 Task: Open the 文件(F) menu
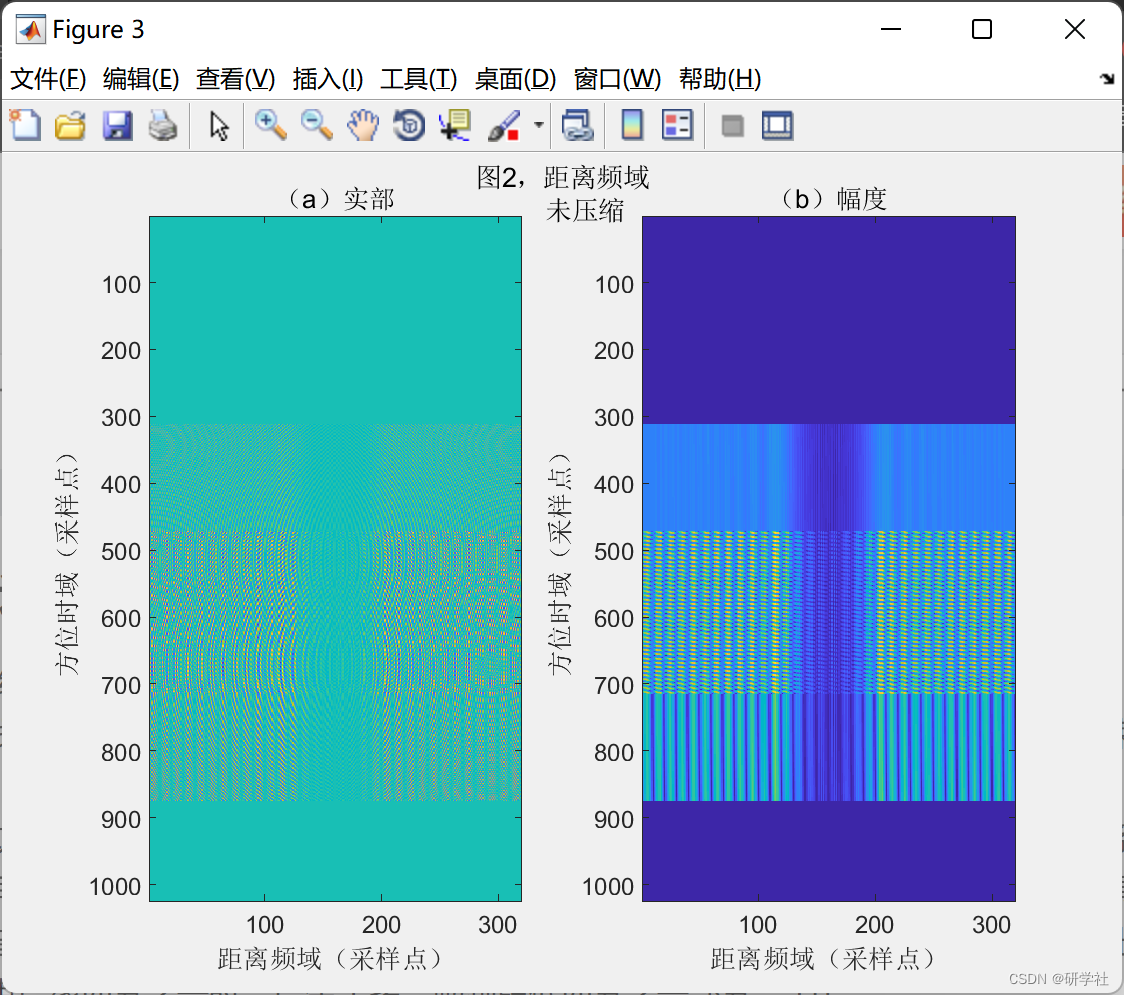coord(48,79)
